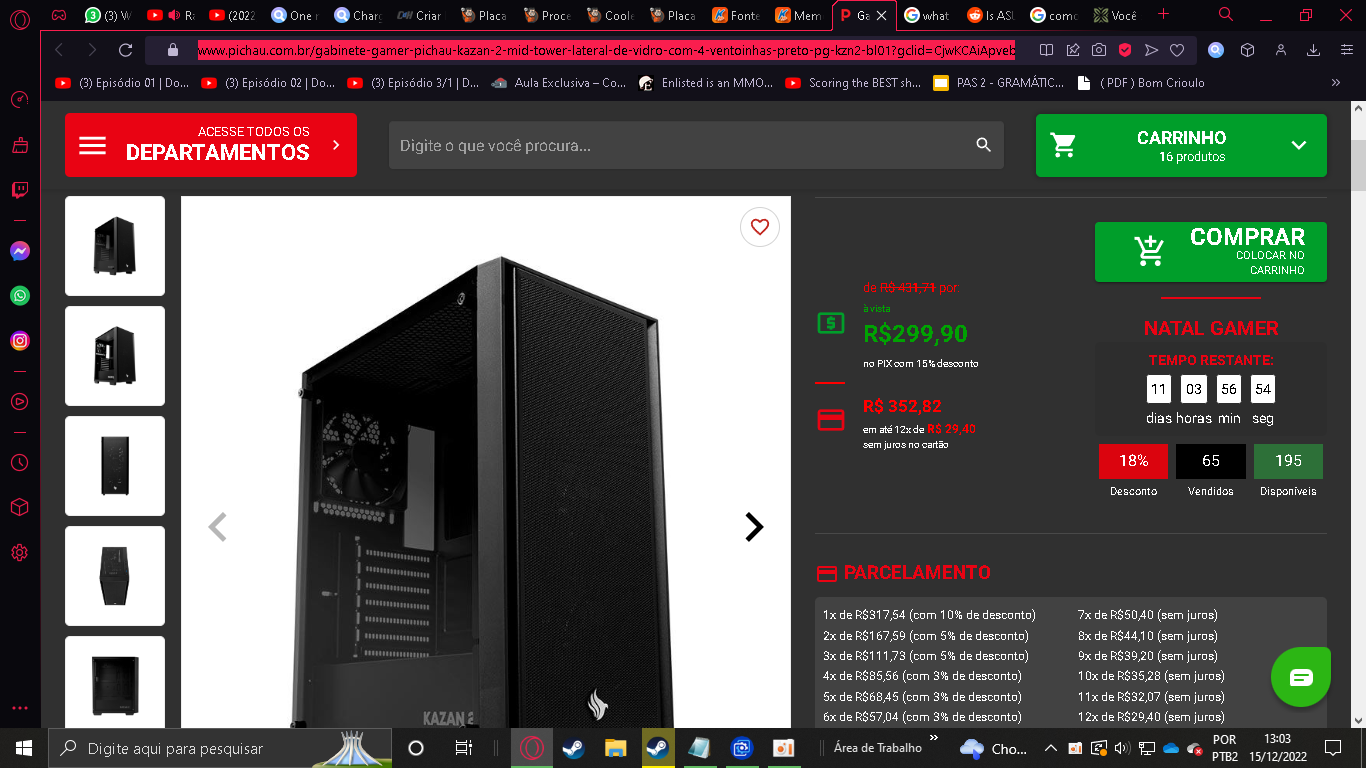Expand hidden system tray icons
Image resolution: width=1366 pixels, height=768 pixels.
coord(1051,748)
